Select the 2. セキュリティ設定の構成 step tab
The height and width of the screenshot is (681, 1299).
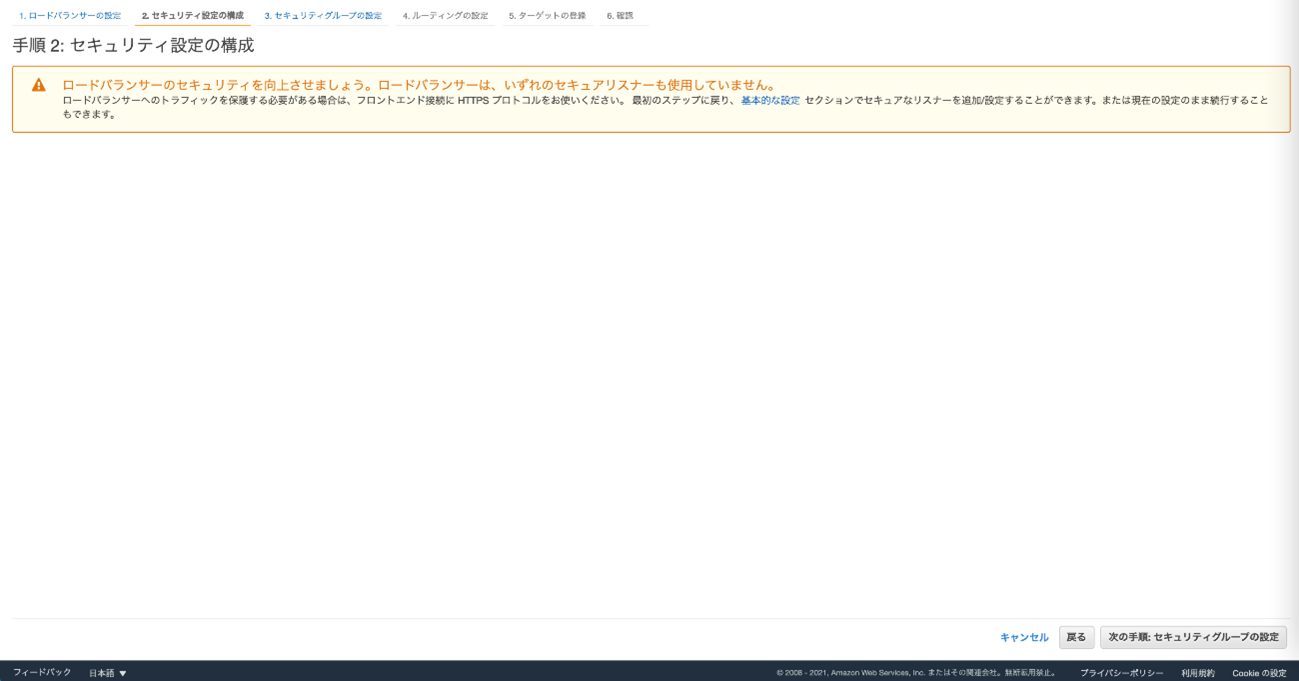pos(192,16)
